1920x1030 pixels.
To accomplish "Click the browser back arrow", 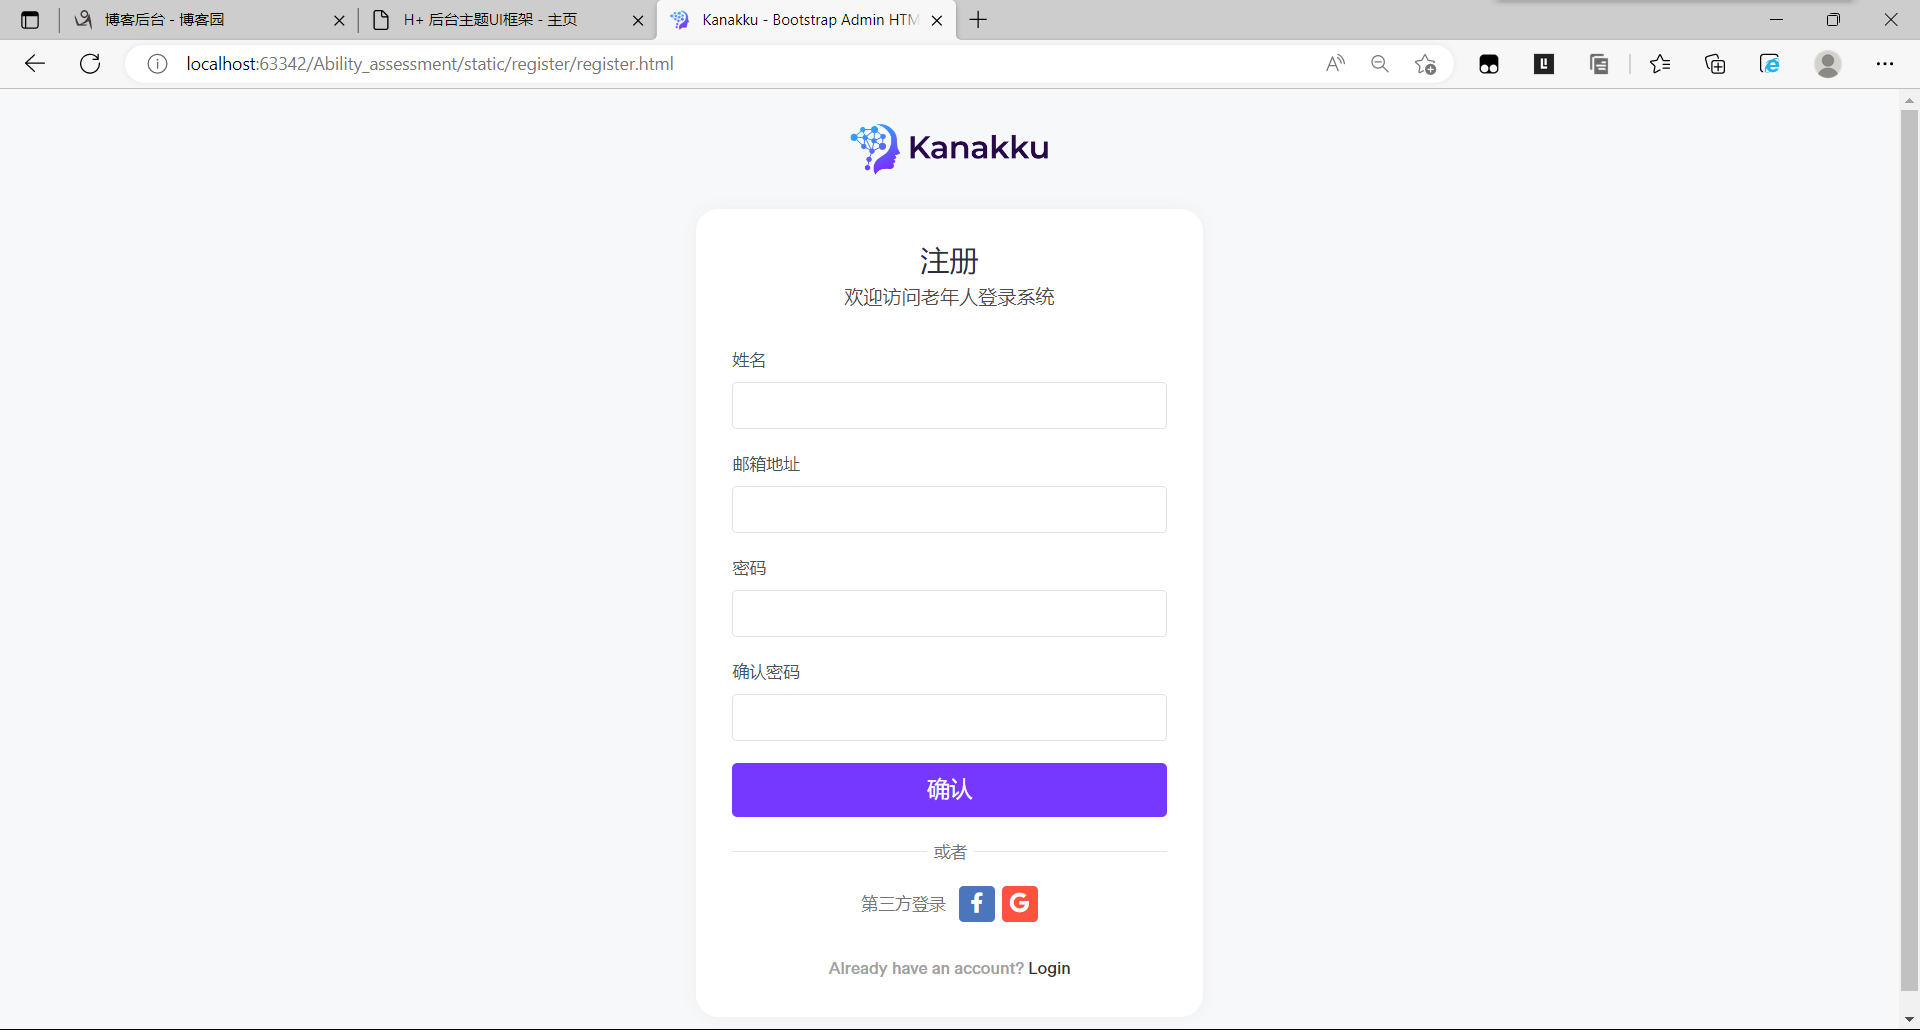I will pos(35,64).
